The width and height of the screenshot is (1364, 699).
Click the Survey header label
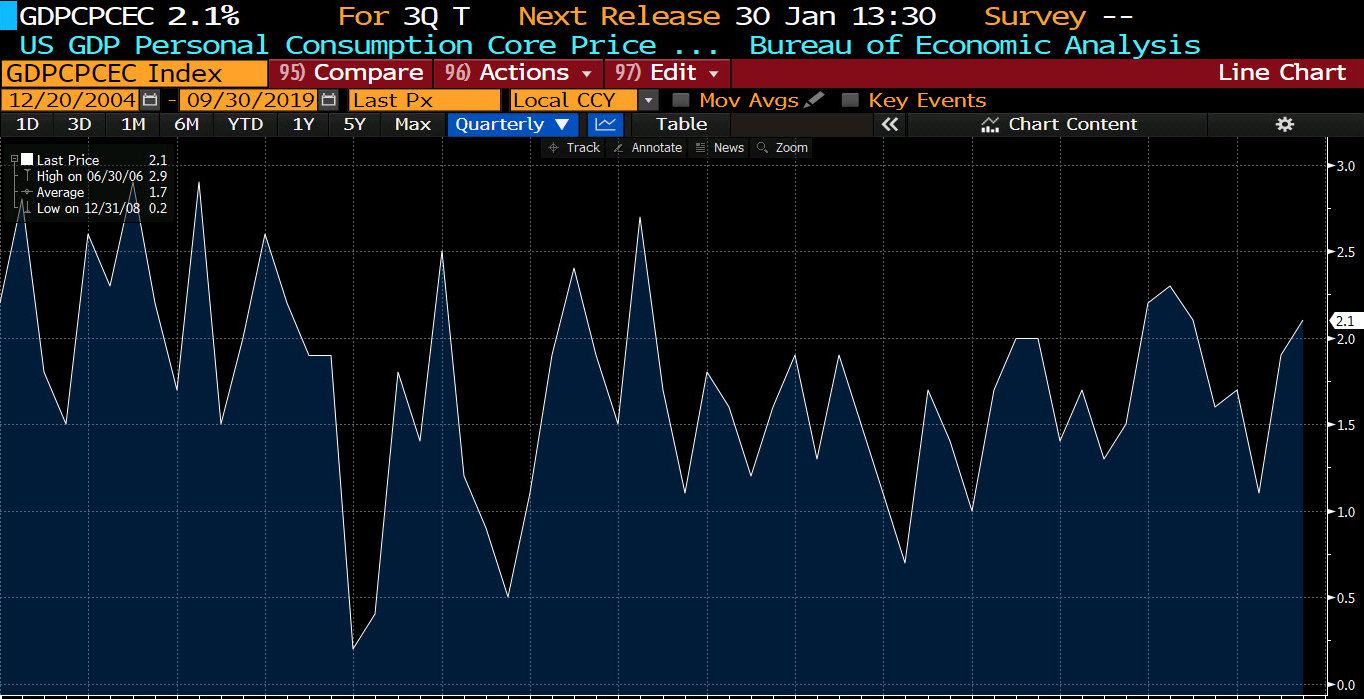(1035, 16)
